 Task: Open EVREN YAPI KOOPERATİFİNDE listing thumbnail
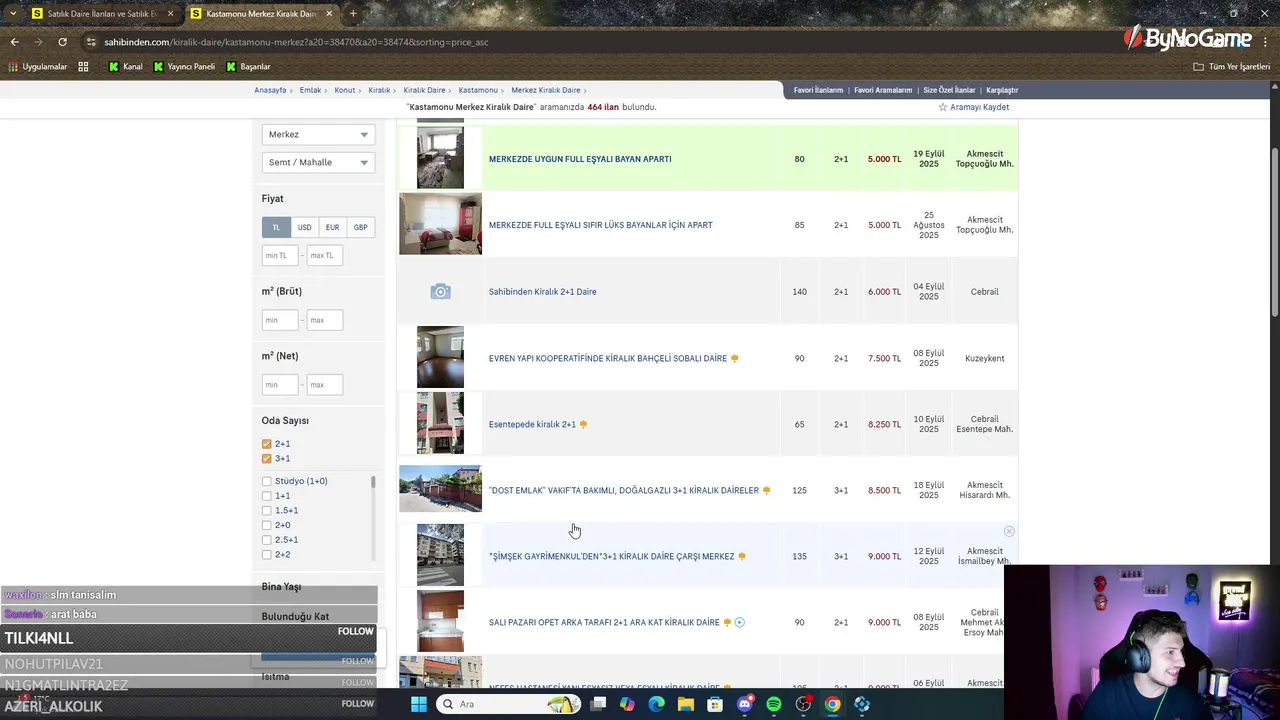click(x=440, y=357)
